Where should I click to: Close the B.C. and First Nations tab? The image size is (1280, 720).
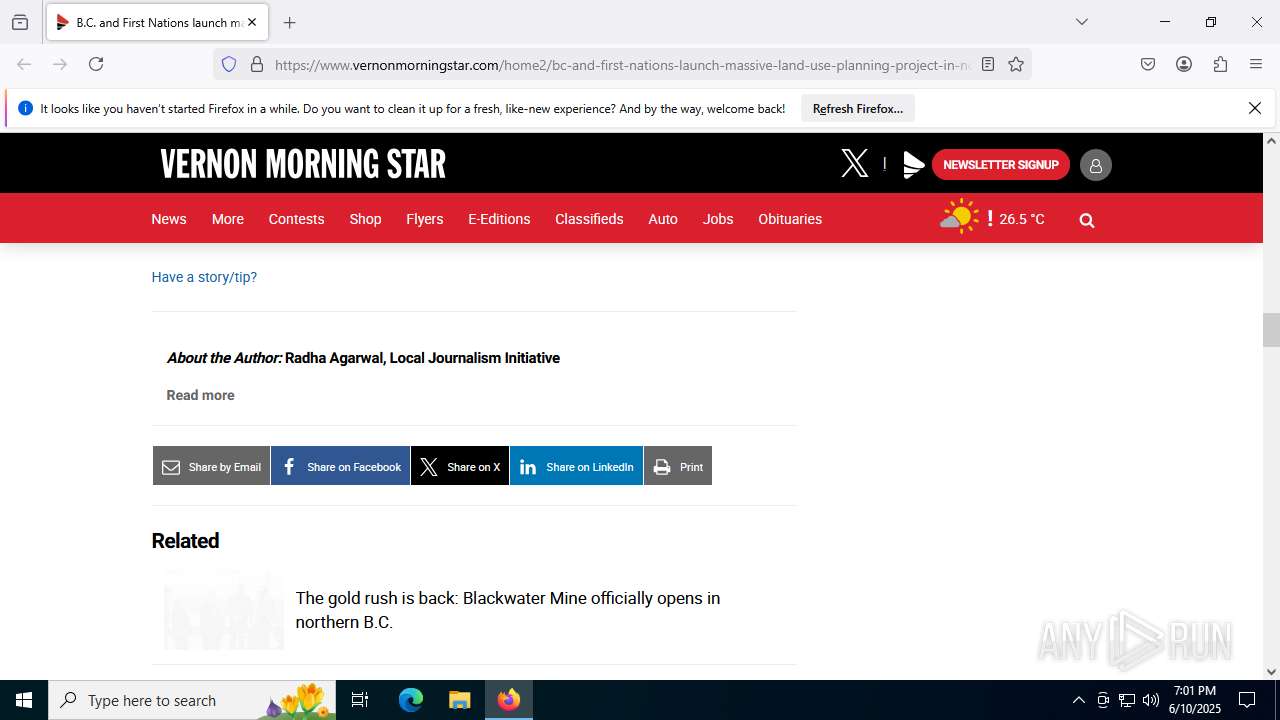click(x=252, y=22)
